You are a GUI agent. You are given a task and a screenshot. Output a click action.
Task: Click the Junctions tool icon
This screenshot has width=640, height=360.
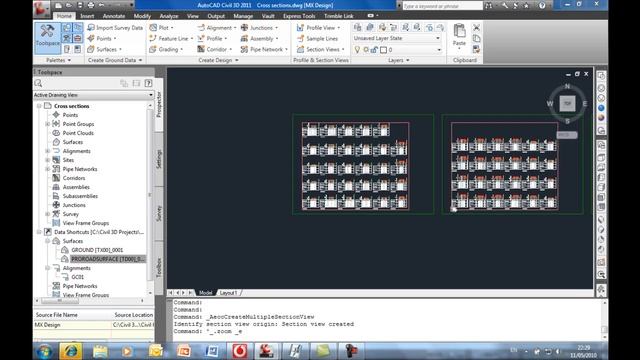pyautogui.click(x=244, y=27)
